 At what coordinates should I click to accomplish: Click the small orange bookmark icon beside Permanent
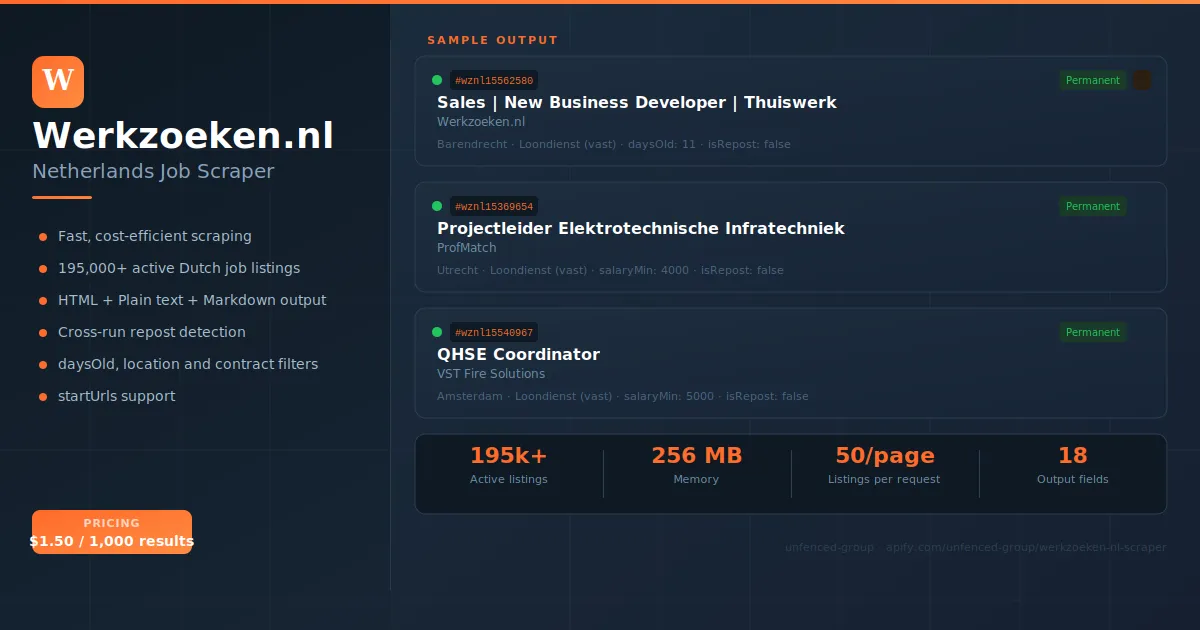click(1141, 80)
